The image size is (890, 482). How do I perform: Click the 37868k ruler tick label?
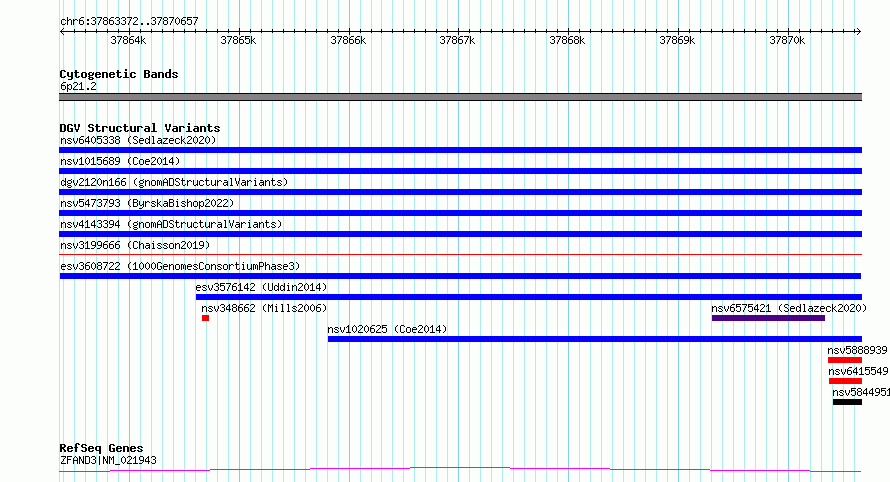pyautogui.click(x=567, y=40)
